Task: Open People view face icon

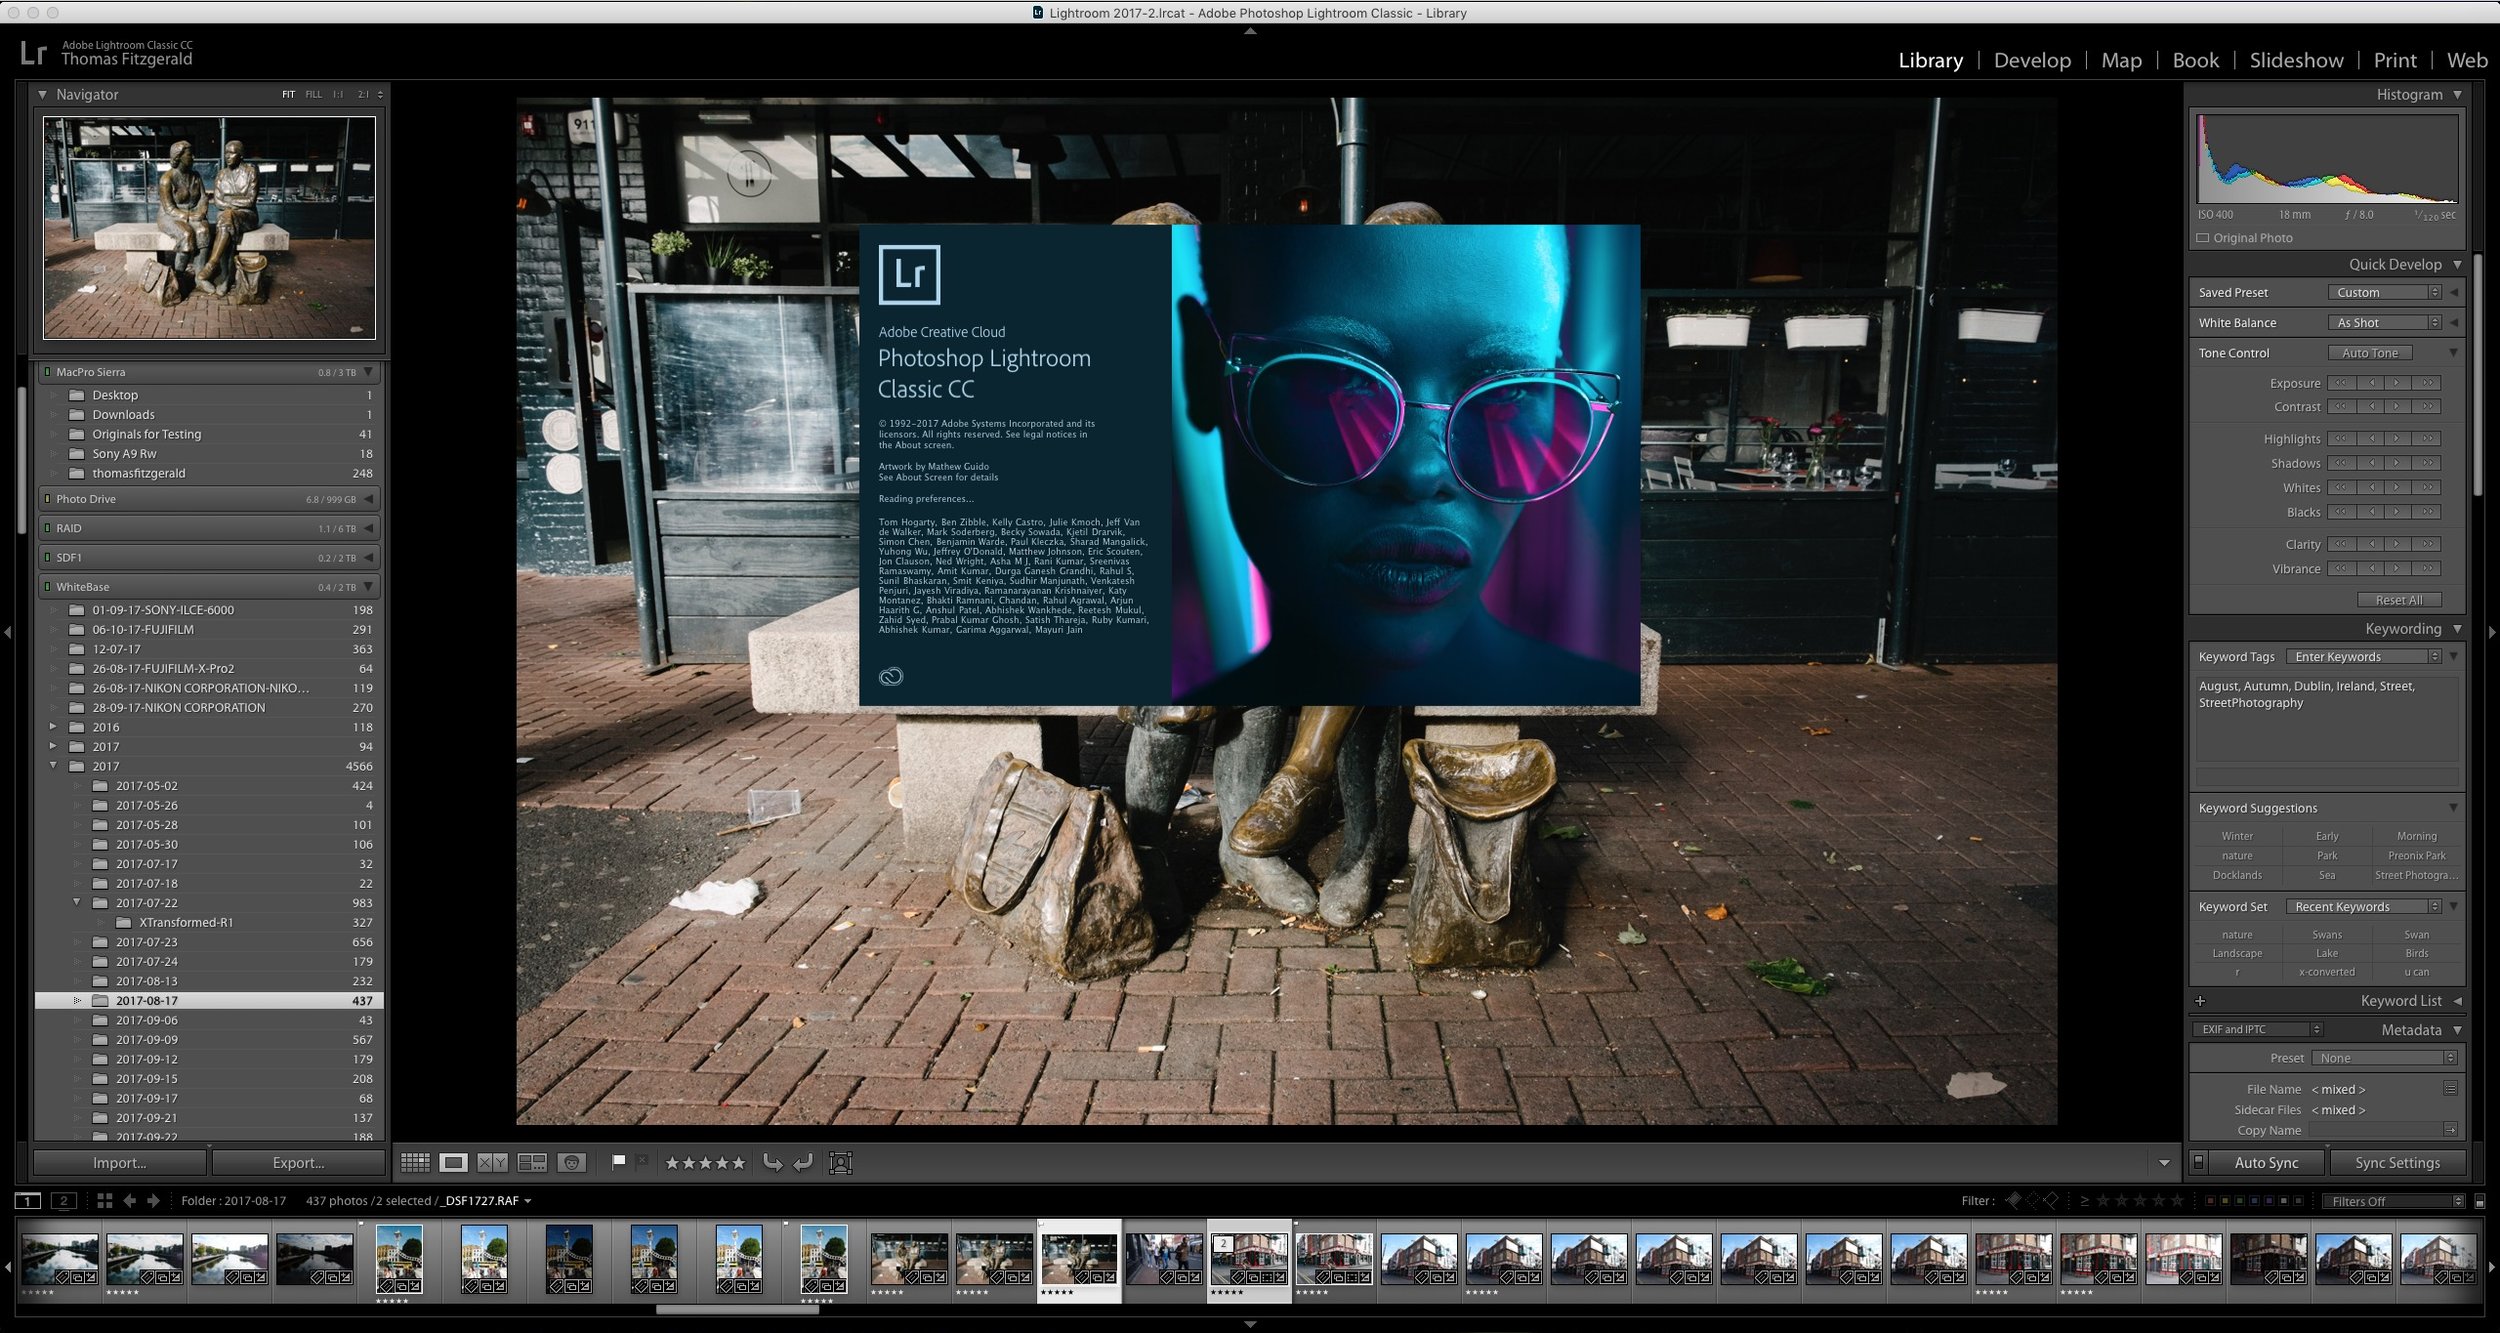Action: click(x=571, y=1162)
